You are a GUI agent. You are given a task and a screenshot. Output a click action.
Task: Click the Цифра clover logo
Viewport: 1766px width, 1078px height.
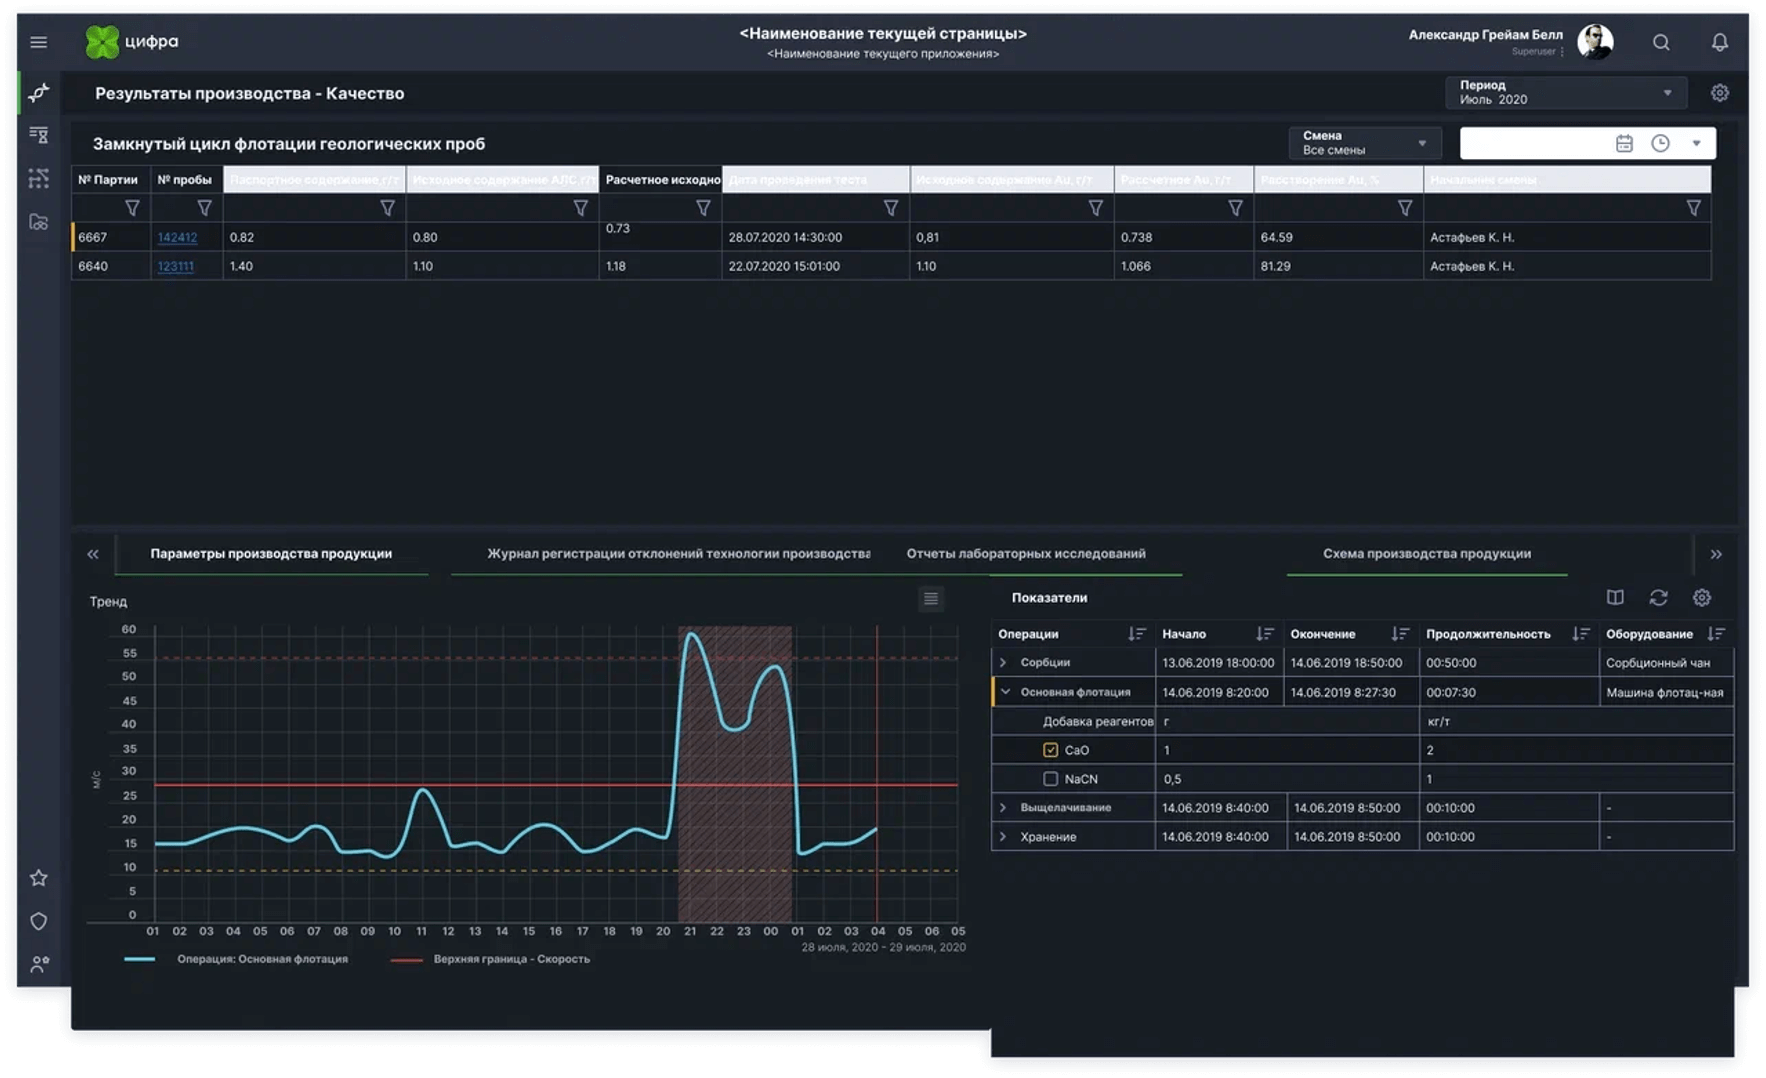click(x=102, y=42)
